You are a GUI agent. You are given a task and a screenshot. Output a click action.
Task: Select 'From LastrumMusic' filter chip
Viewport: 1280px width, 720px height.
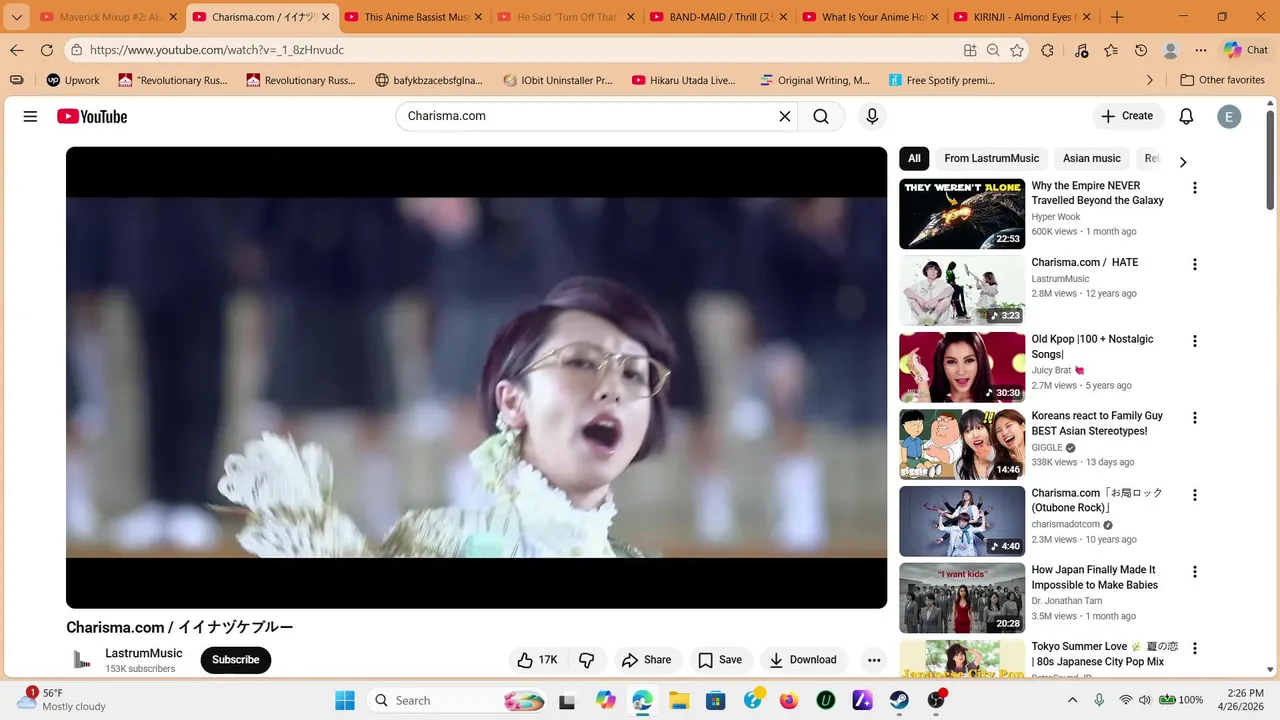pos(991,158)
